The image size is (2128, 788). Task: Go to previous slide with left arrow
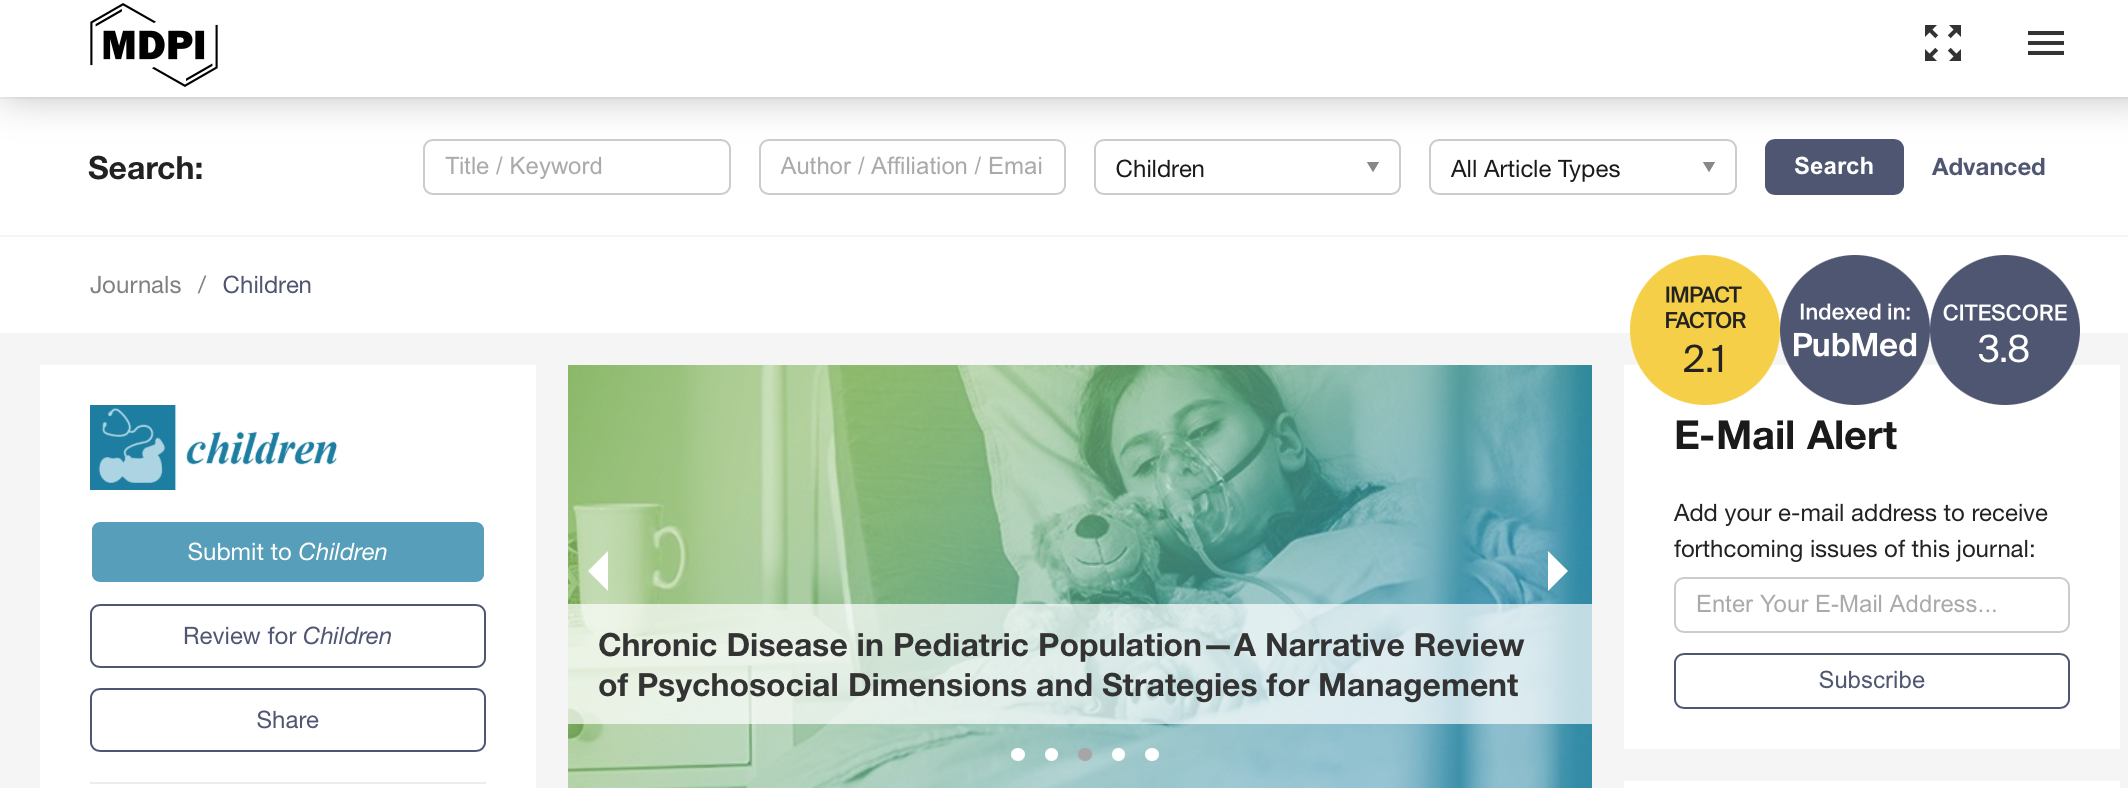tap(599, 571)
